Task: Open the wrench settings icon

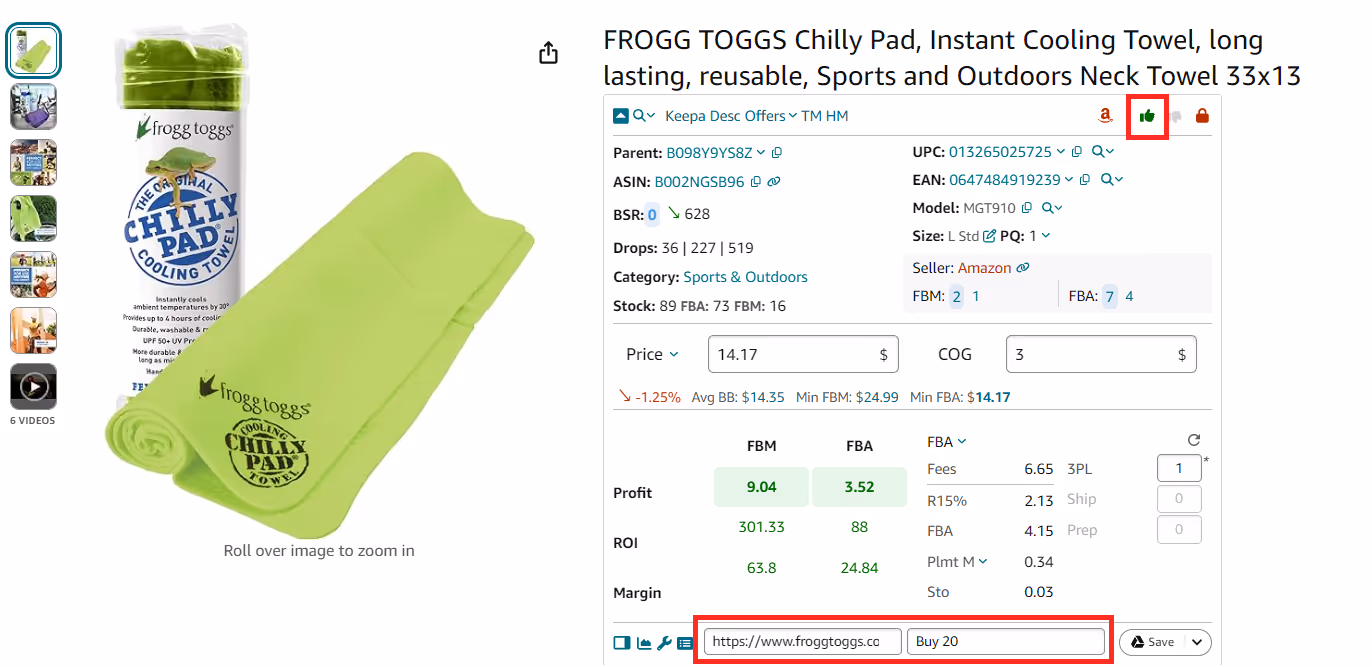Action: (x=664, y=643)
